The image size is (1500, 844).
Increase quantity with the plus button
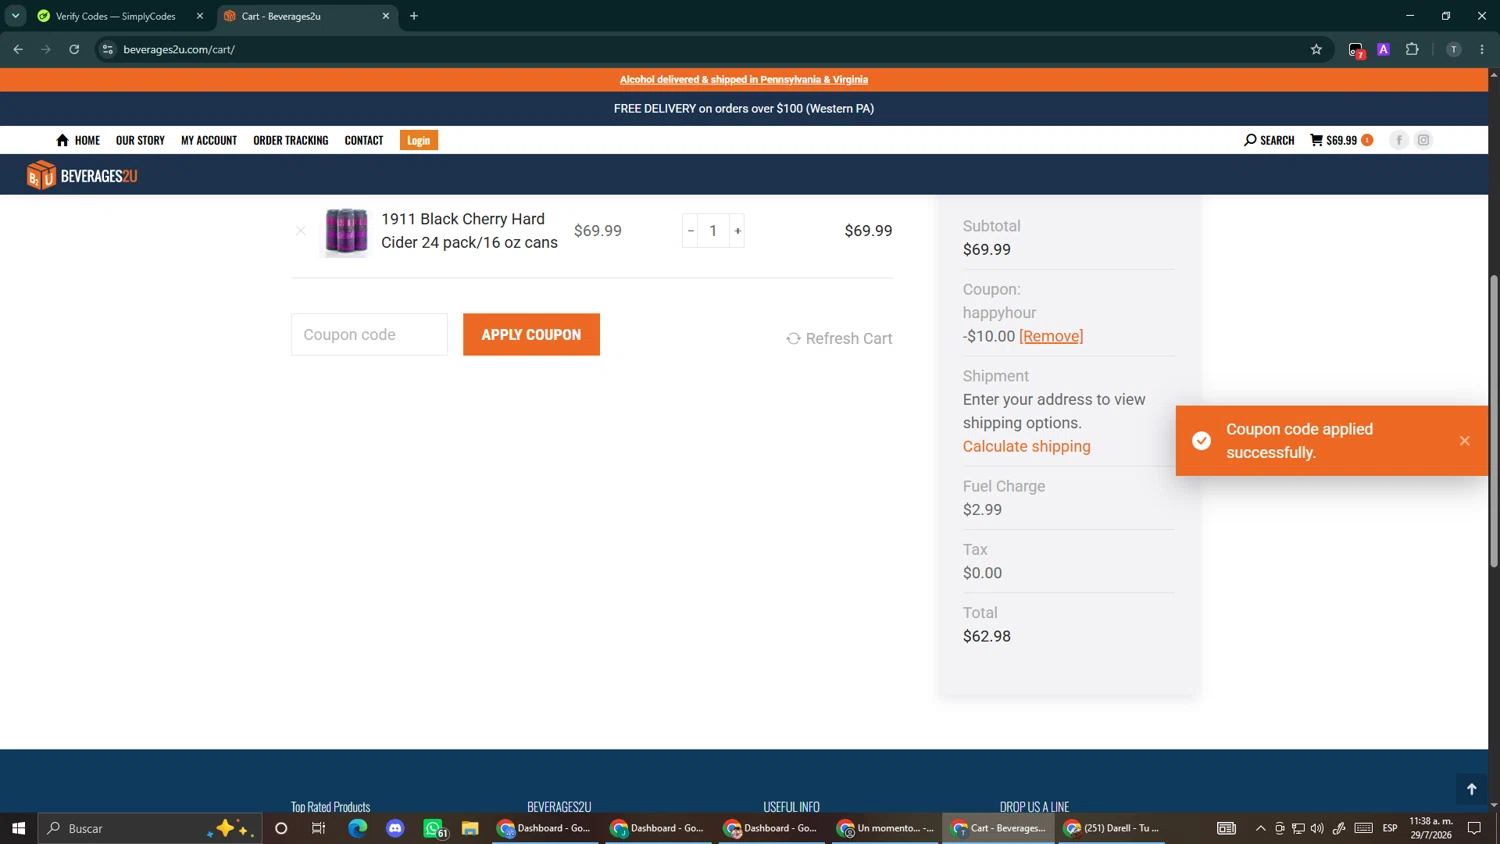[x=738, y=231]
